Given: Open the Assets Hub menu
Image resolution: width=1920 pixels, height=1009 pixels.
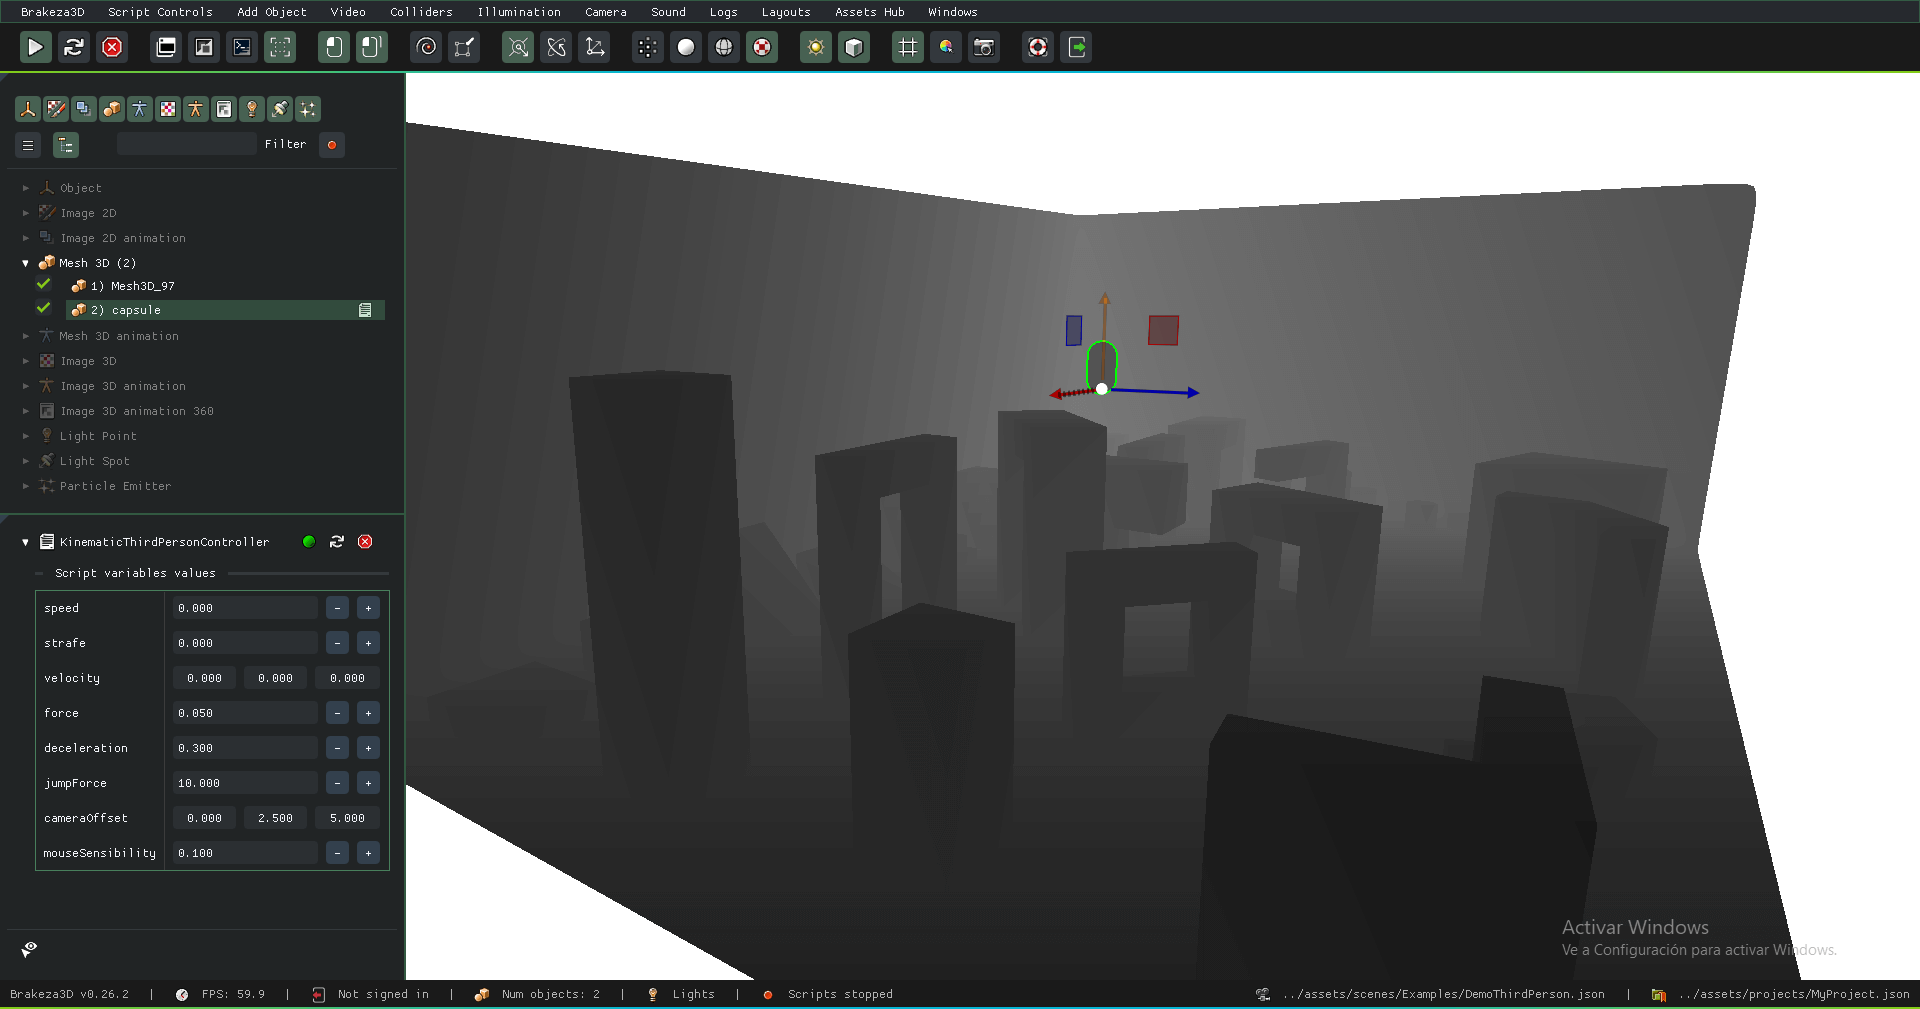Looking at the screenshot, I should (869, 12).
